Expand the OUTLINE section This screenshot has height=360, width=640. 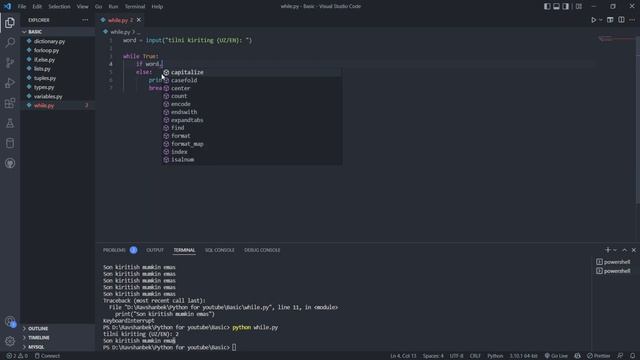point(58,328)
